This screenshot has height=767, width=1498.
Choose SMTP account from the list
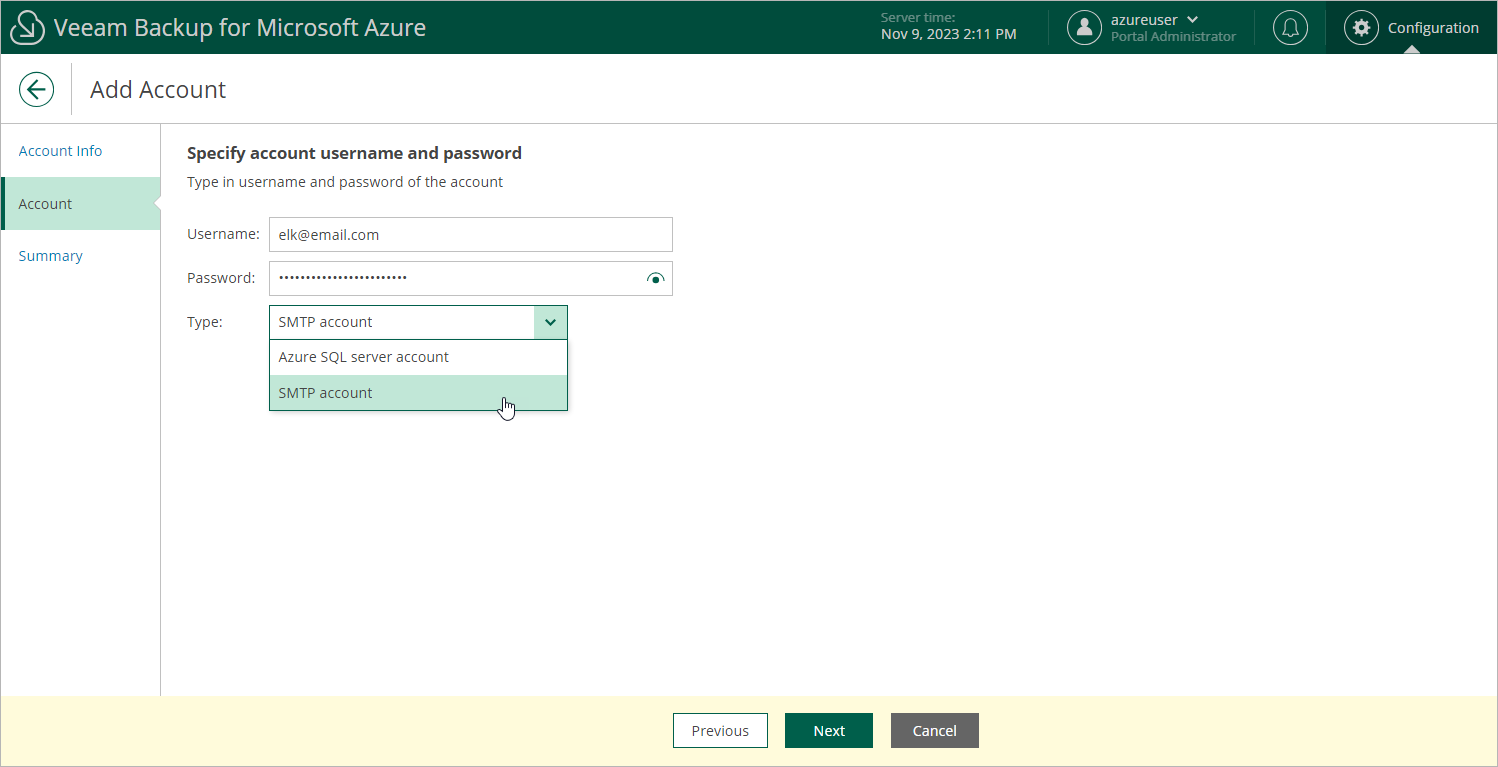pyautogui.click(x=418, y=393)
